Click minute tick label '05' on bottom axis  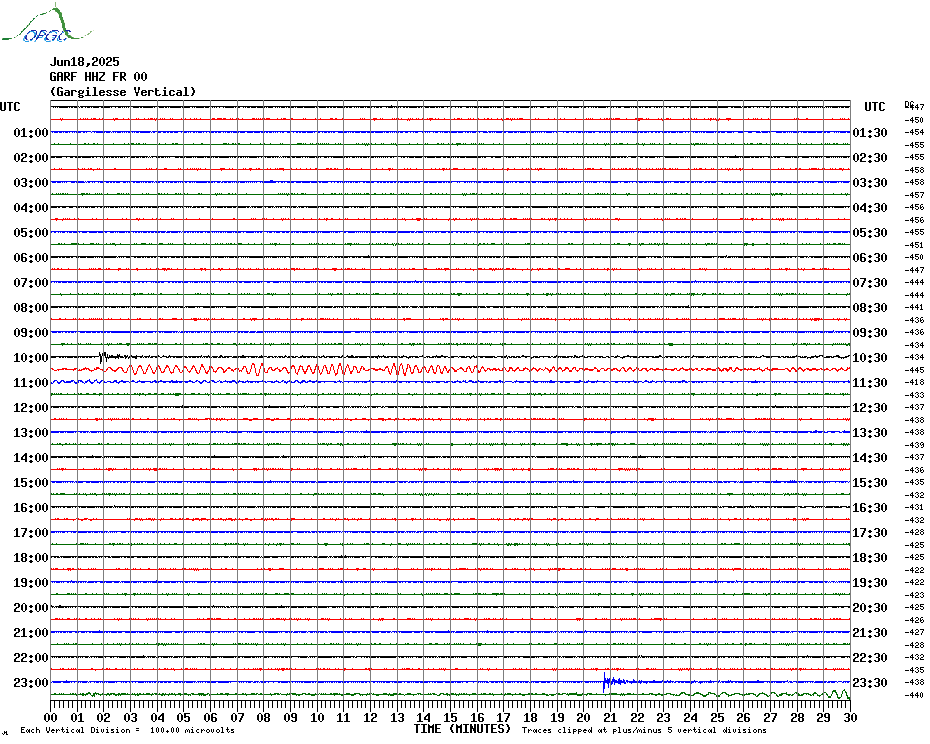point(184,717)
